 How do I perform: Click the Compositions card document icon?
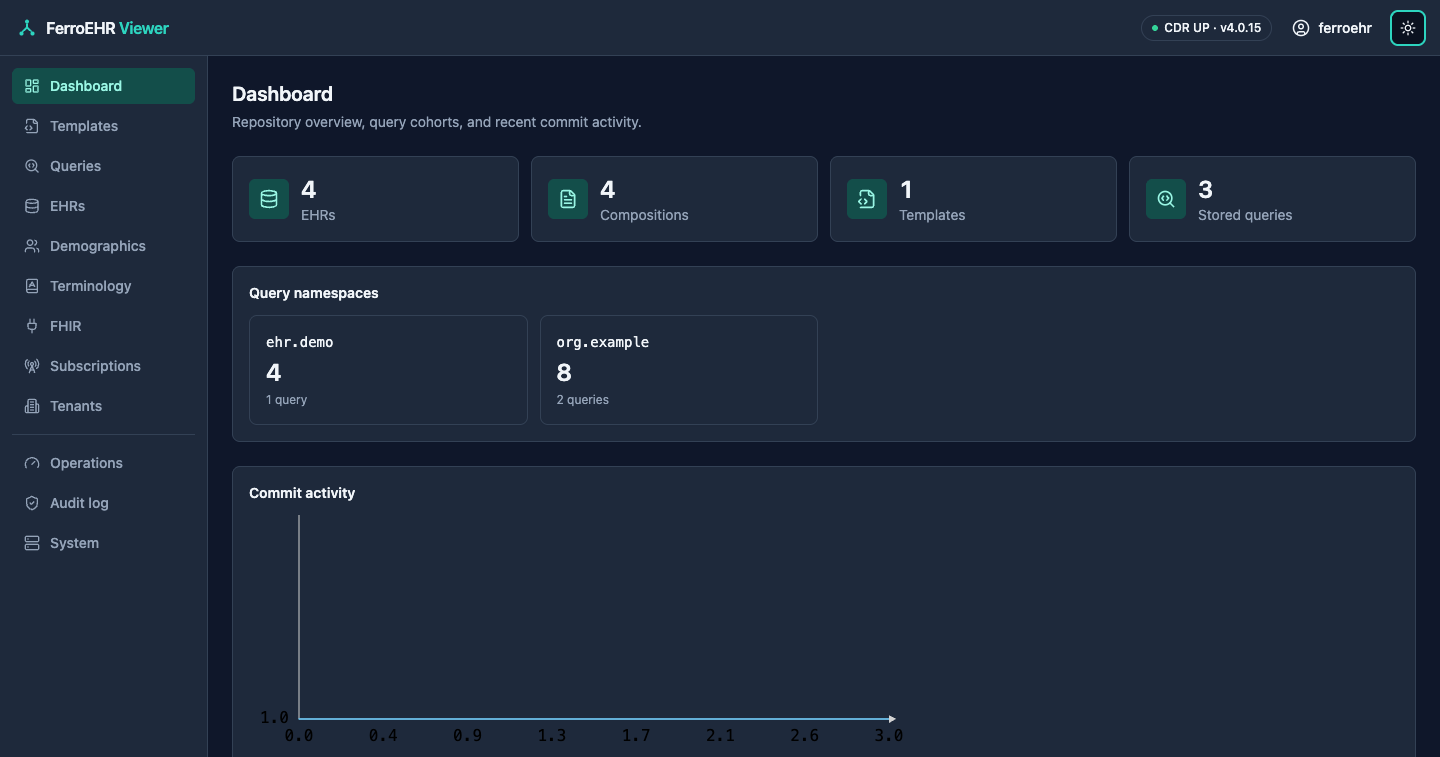coord(568,199)
